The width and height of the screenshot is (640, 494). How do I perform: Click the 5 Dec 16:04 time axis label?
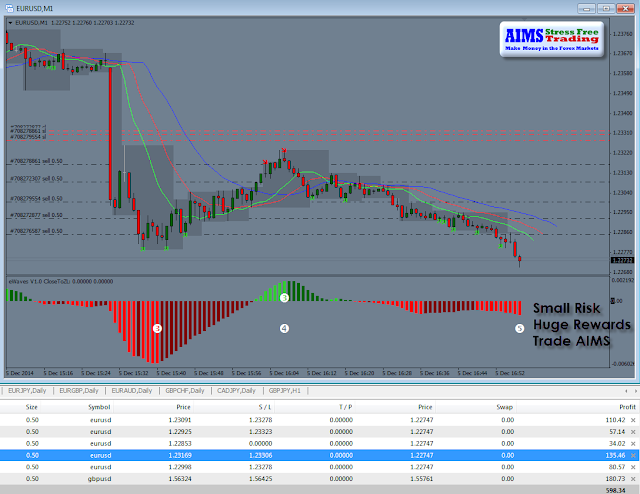[284, 373]
